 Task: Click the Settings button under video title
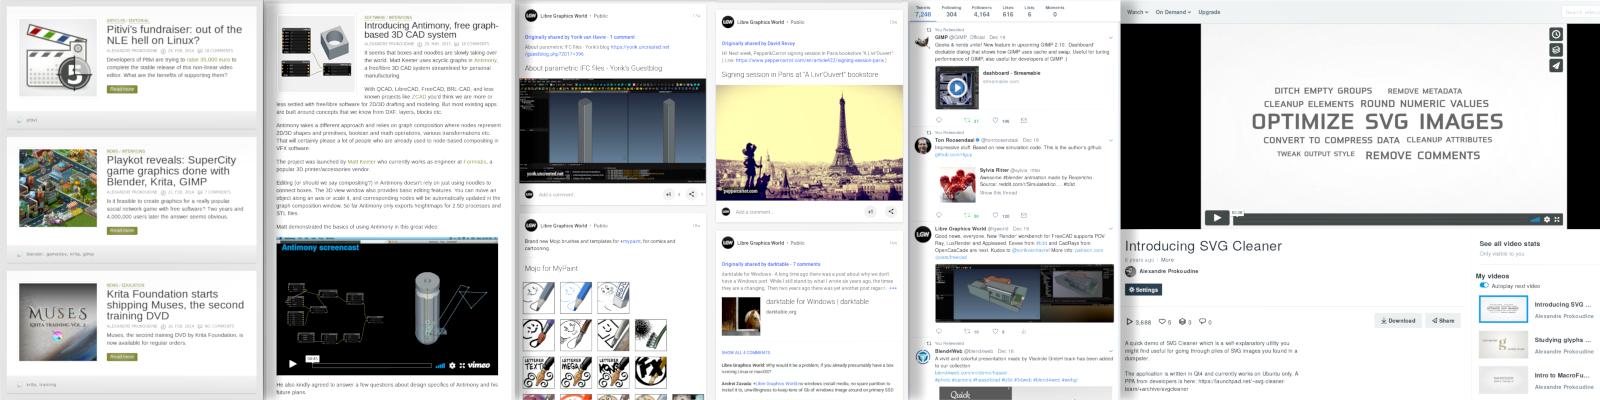(1144, 290)
